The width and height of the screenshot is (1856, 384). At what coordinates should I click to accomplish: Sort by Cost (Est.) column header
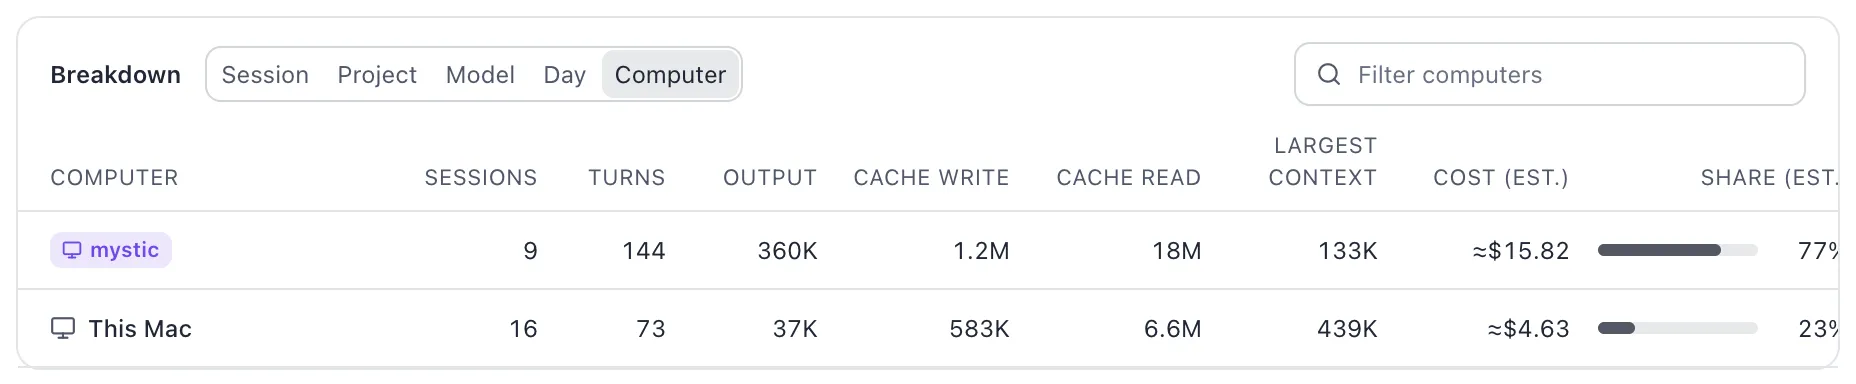point(1501,178)
